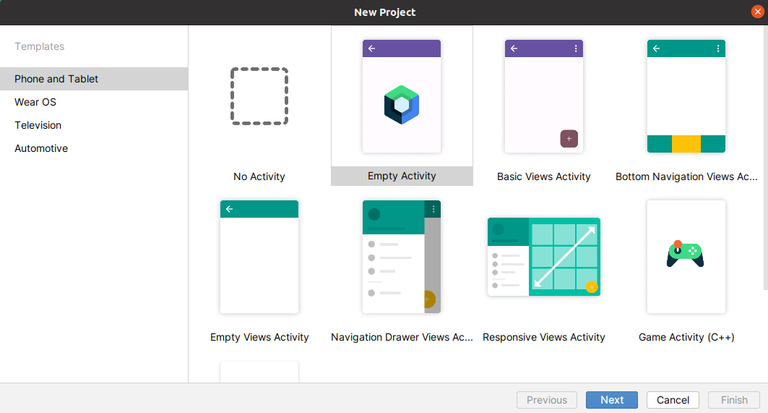Click the "Navigation Drawer Views Ac..." label

pos(402,337)
